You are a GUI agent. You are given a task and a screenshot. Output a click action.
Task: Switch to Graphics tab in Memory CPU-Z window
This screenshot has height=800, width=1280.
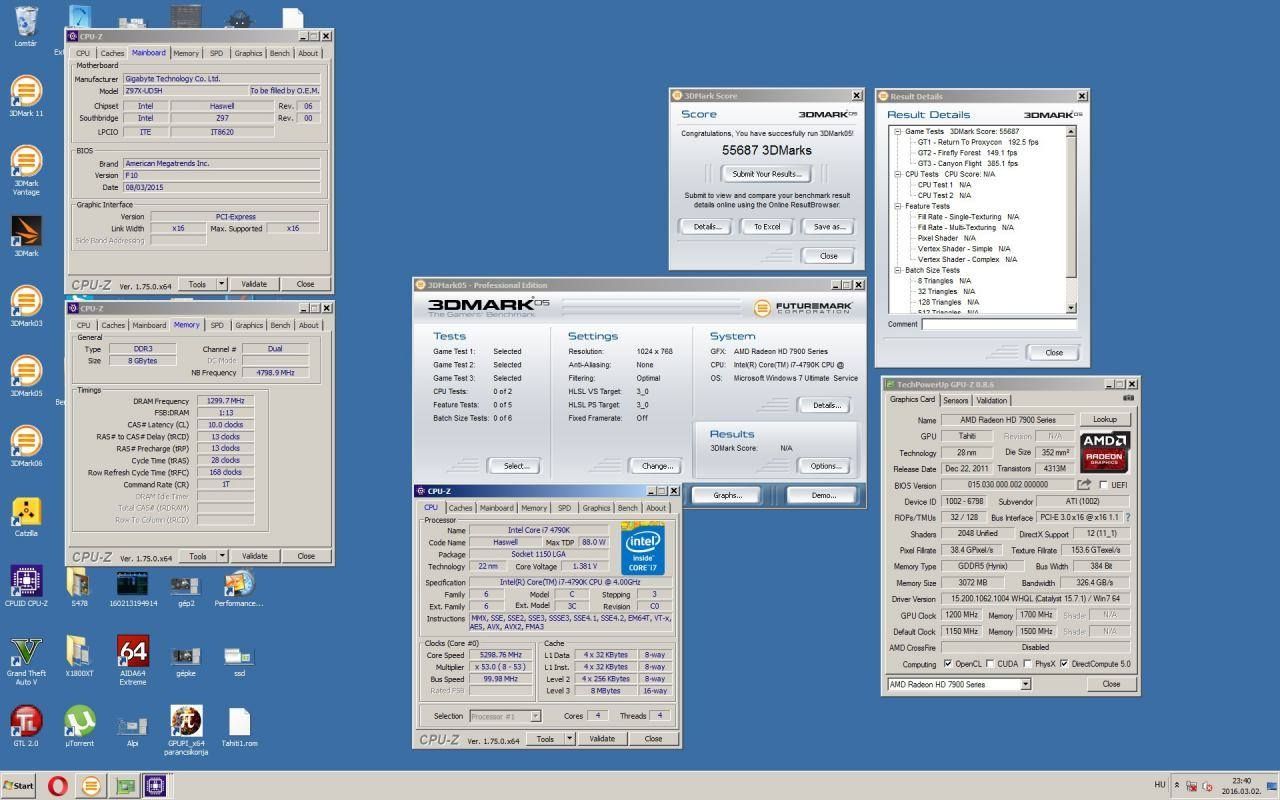[x=249, y=325]
